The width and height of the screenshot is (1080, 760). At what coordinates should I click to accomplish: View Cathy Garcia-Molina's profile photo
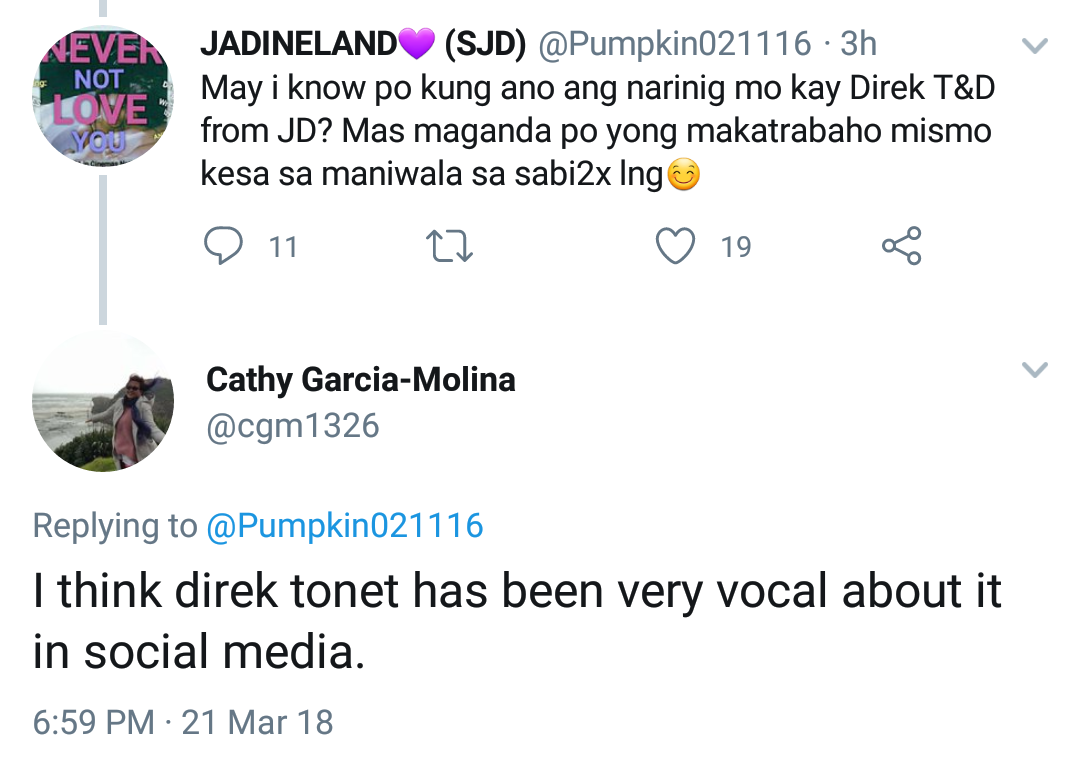[103, 401]
